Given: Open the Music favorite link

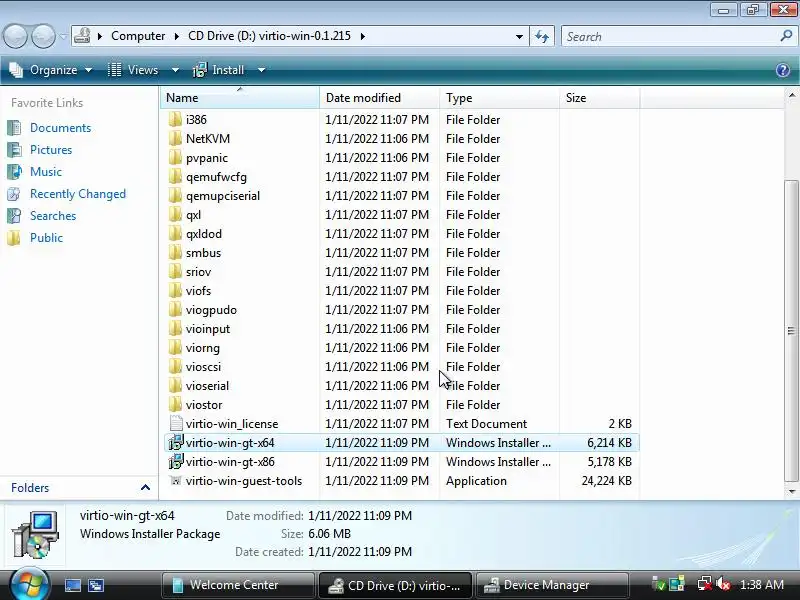Looking at the screenshot, I should coord(46,172).
